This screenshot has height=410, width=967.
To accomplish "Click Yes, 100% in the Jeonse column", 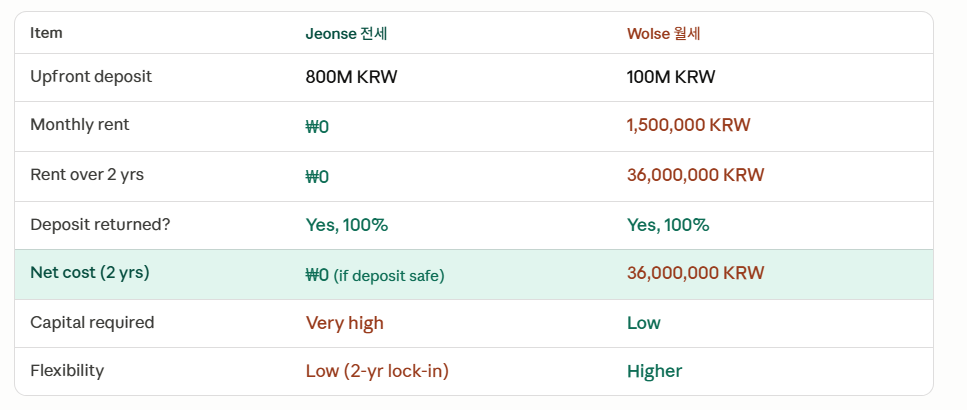I will [x=347, y=225].
